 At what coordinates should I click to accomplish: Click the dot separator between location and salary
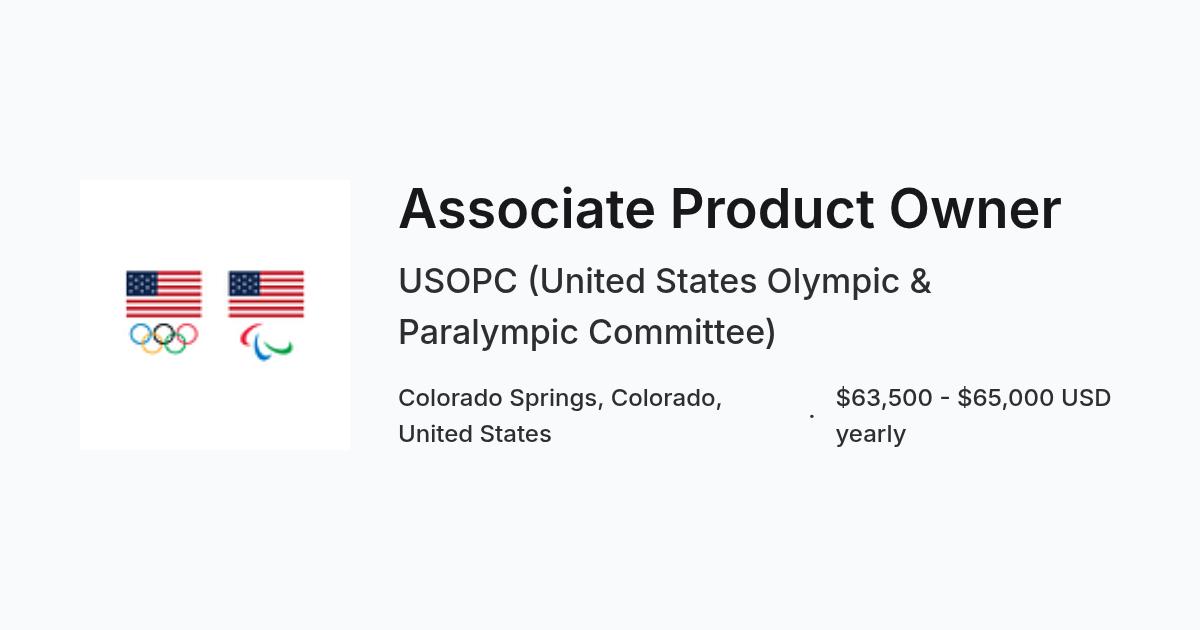[x=812, y=416]
